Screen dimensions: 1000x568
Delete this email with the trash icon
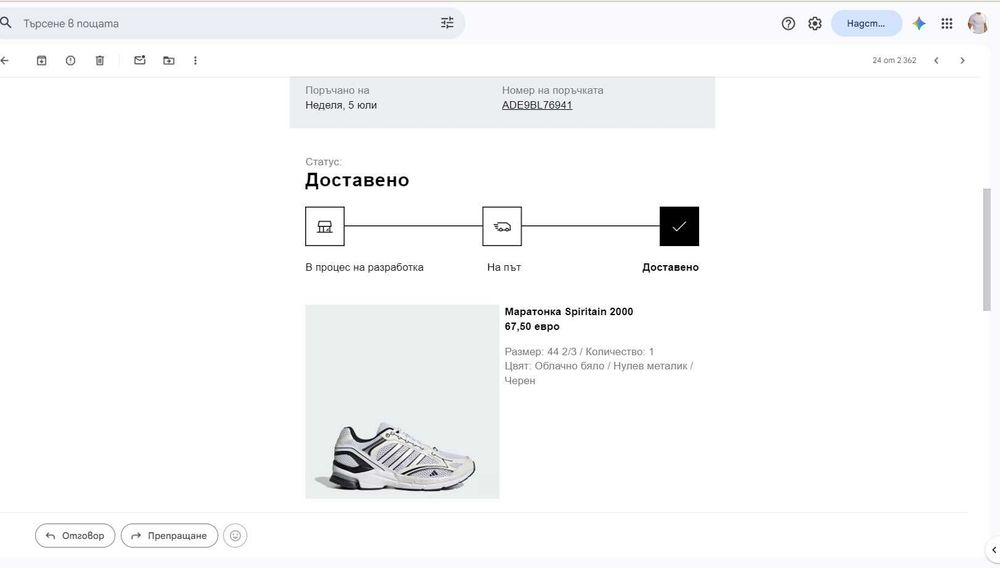[99, 61]
